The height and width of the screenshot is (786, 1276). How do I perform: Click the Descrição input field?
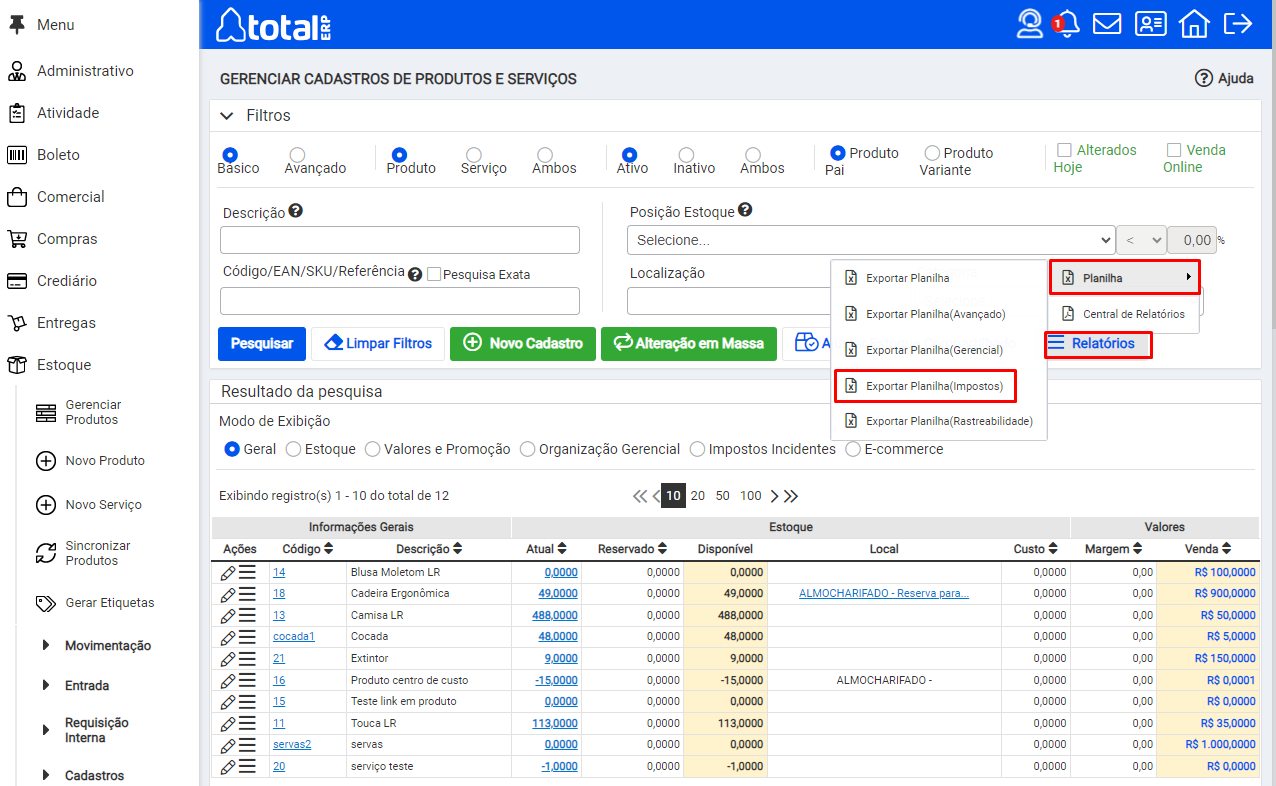pyautogui.click(x=400, y=240)
